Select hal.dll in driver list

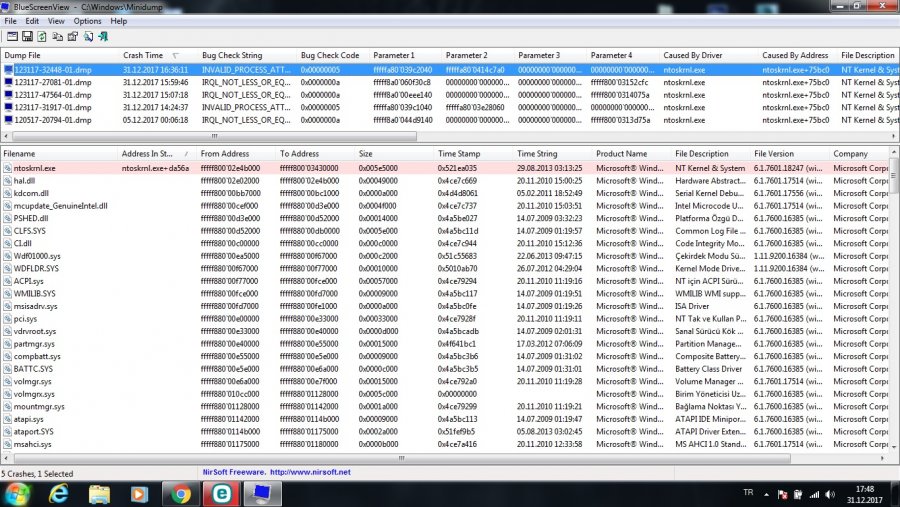(x=24, y=181)
